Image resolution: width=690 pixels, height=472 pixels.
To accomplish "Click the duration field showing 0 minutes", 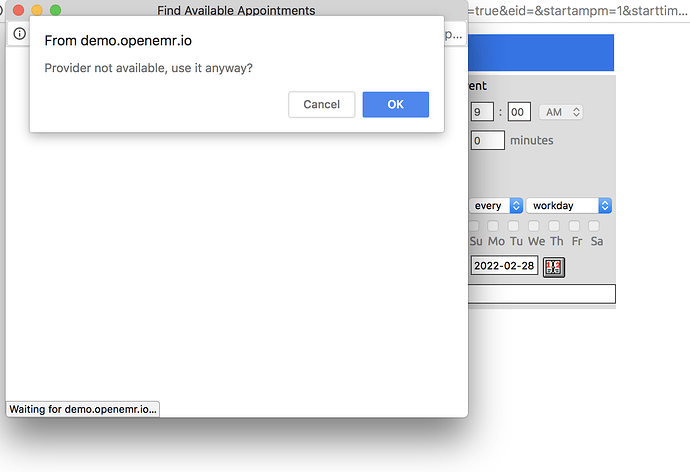I will tap(487, 140).
